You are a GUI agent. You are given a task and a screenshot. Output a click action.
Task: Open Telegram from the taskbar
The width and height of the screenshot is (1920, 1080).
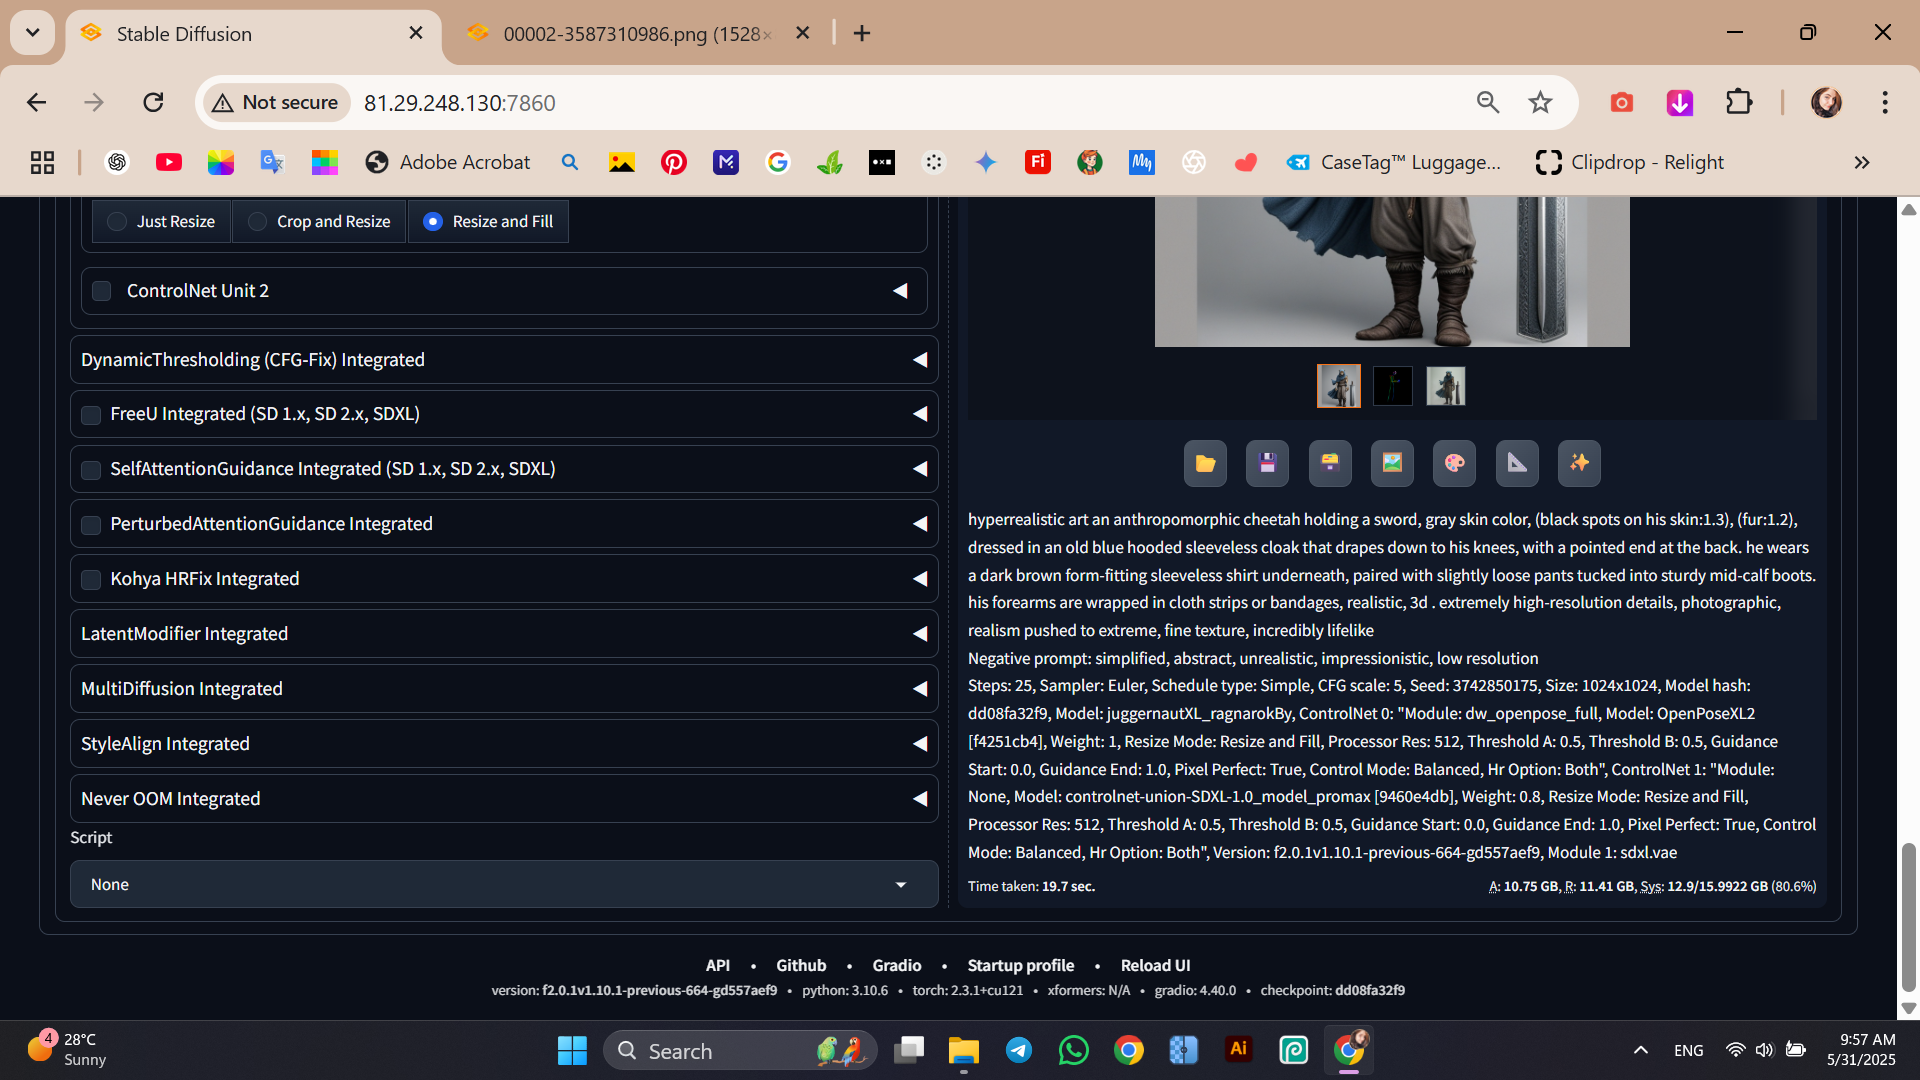point(1019,1050)
